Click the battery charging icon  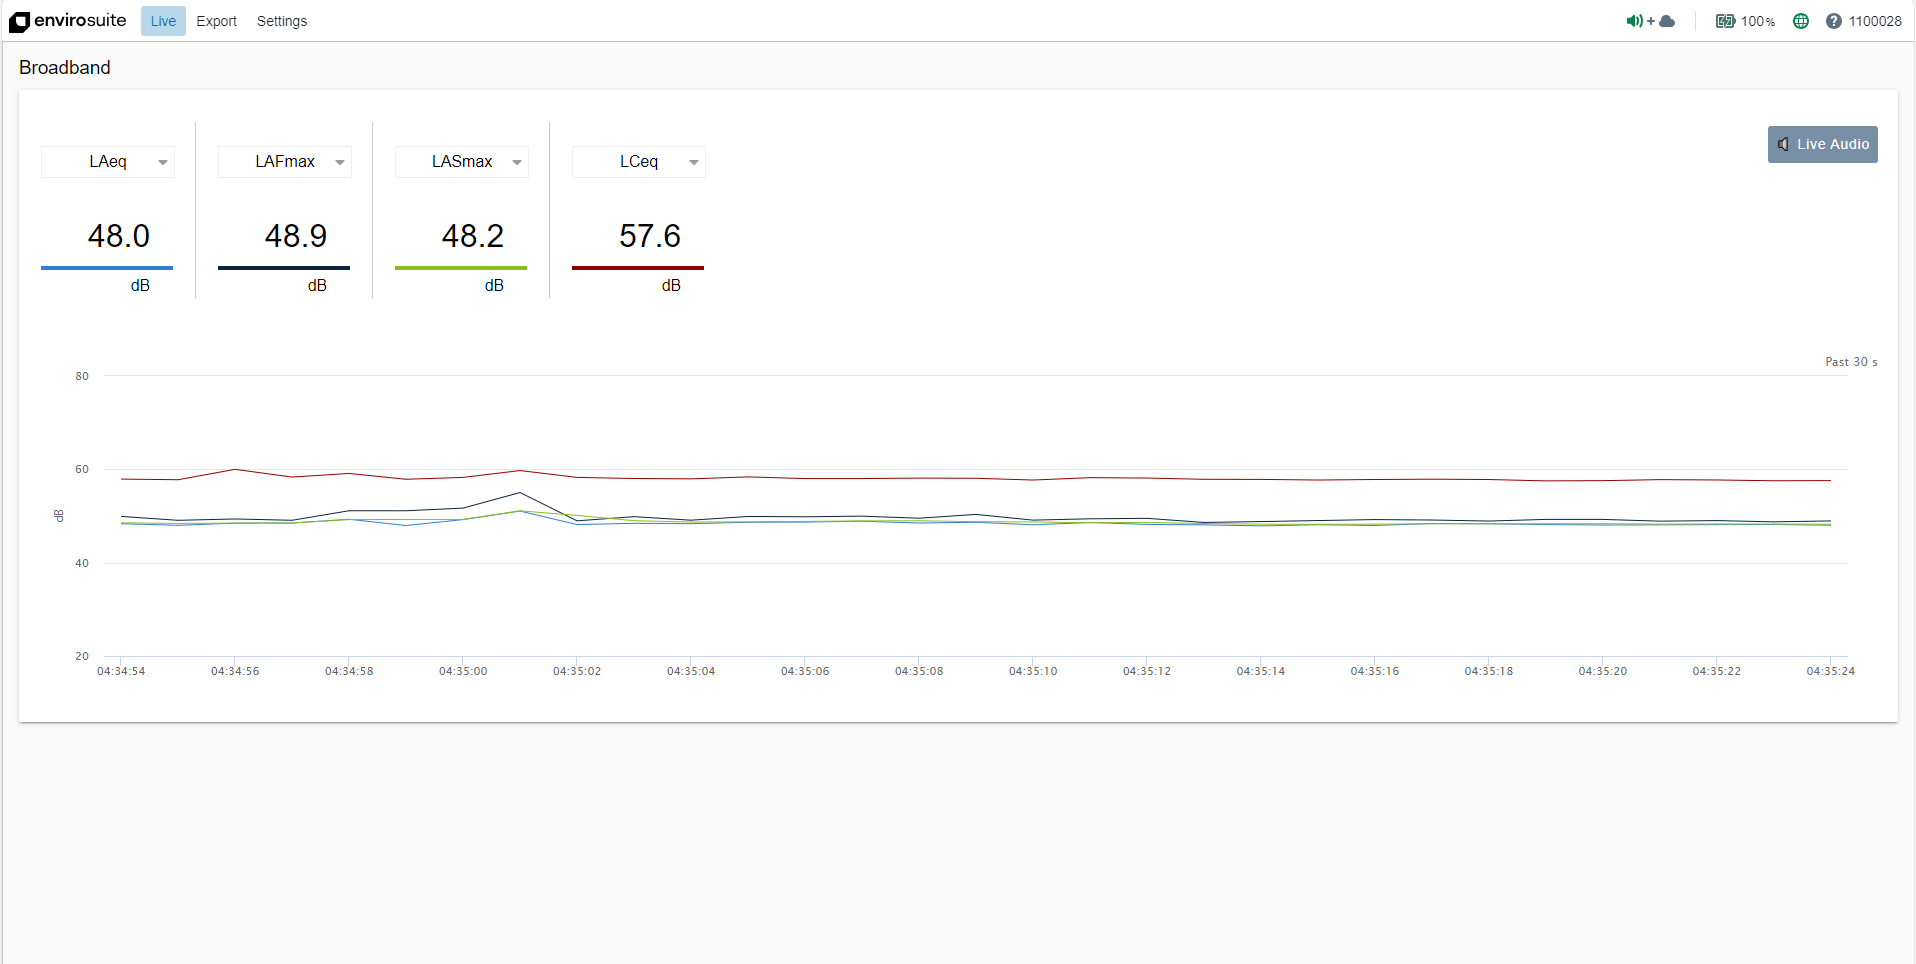pyautogui.click(x=1725, y=21)
